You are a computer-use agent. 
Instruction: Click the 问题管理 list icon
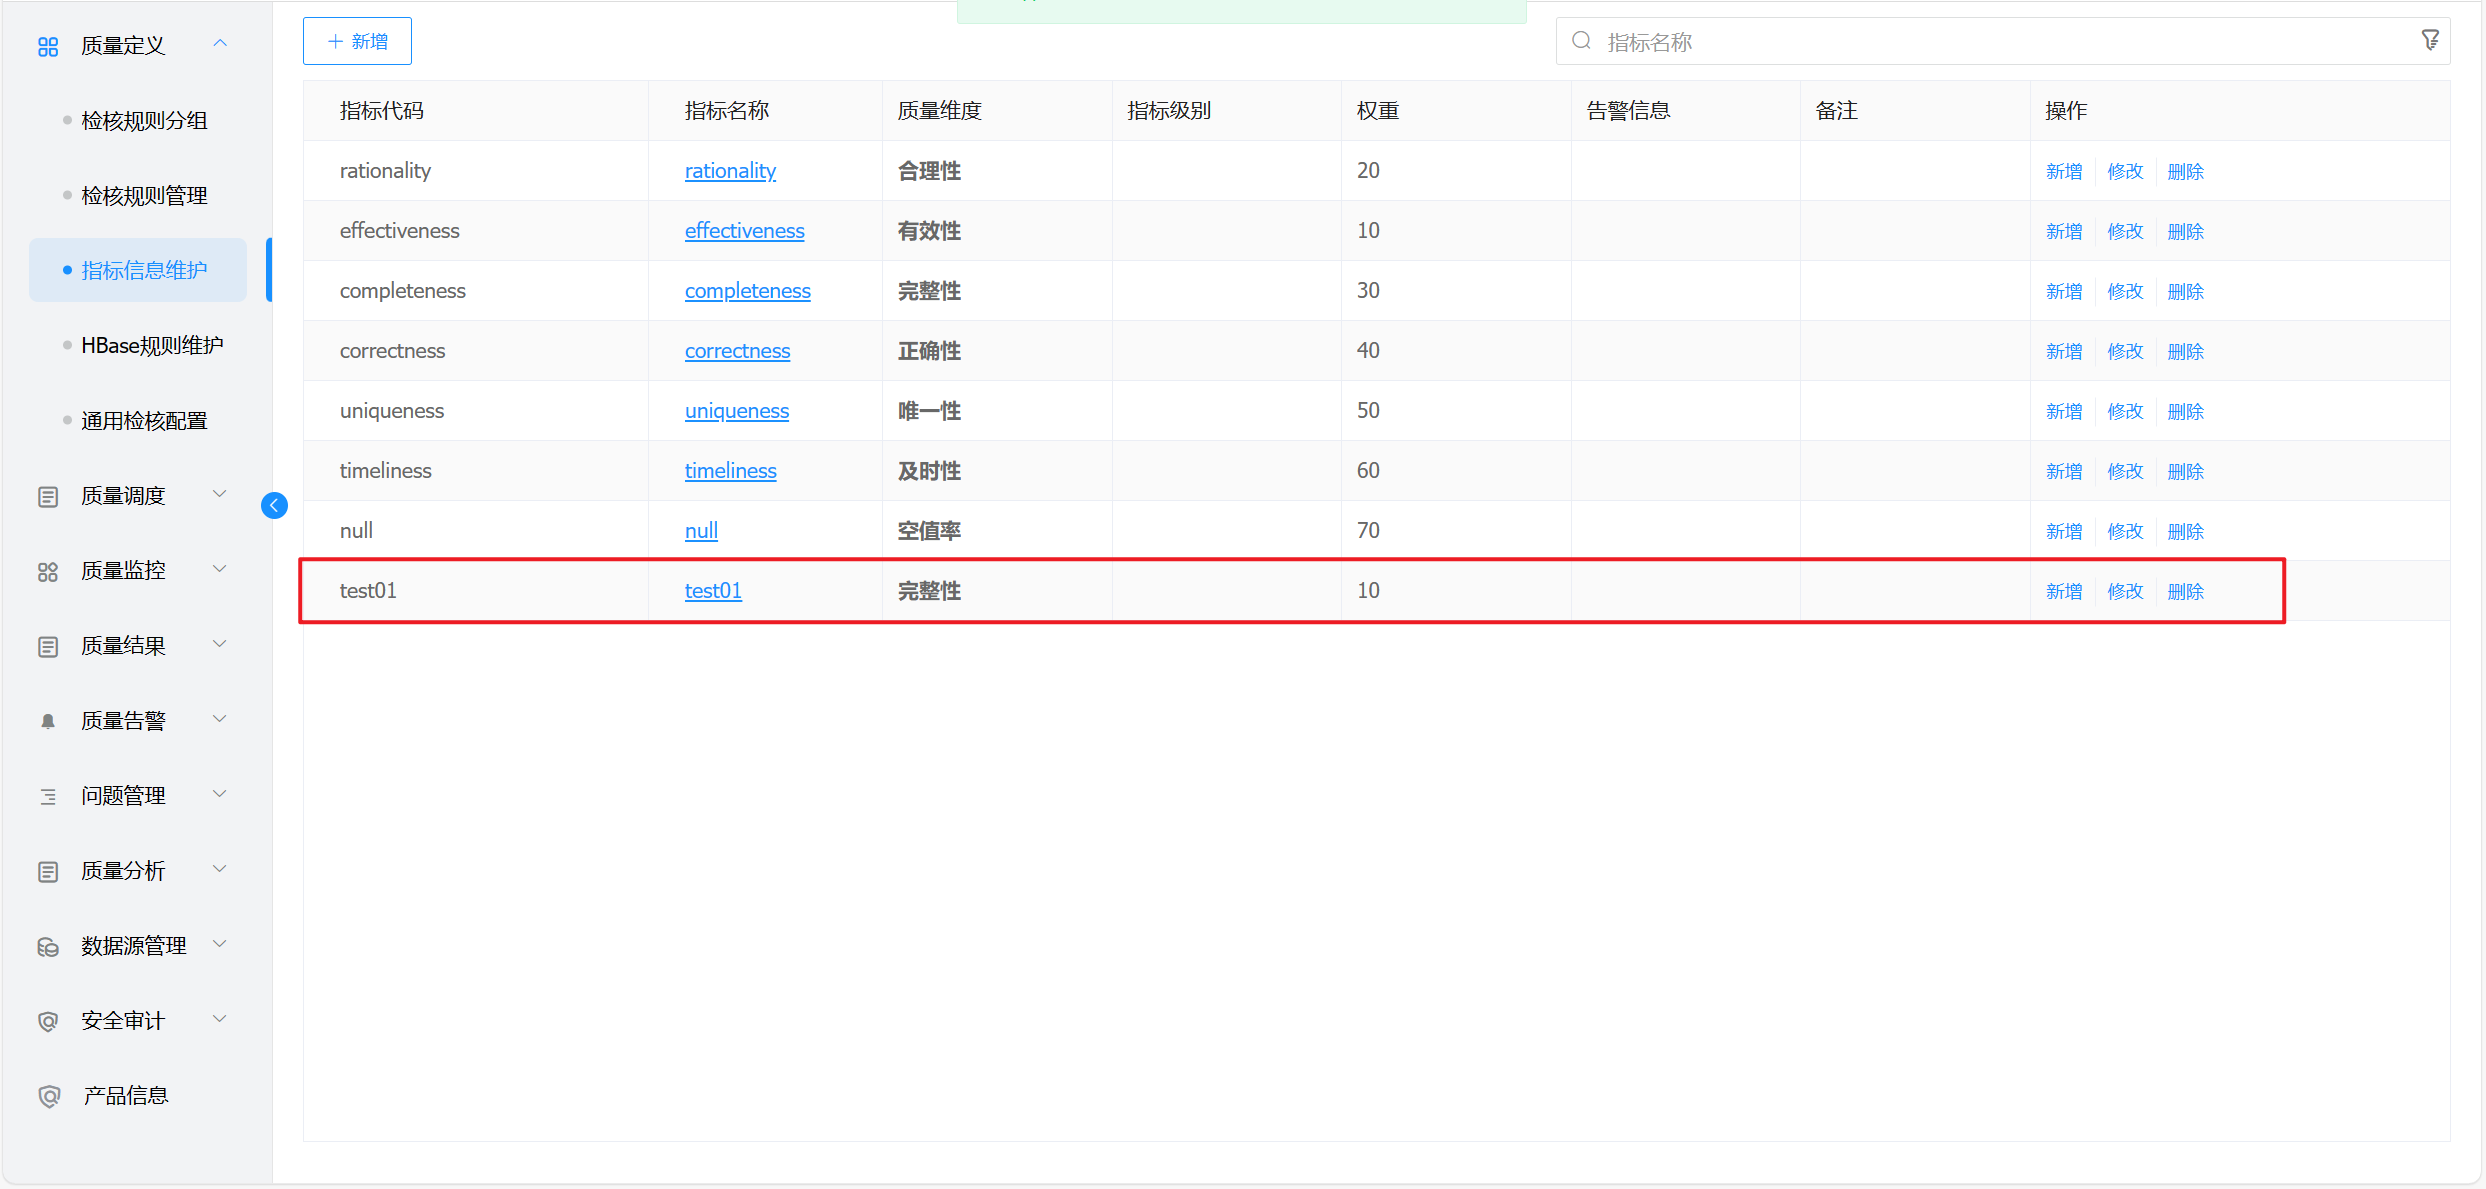pos(47,796)
